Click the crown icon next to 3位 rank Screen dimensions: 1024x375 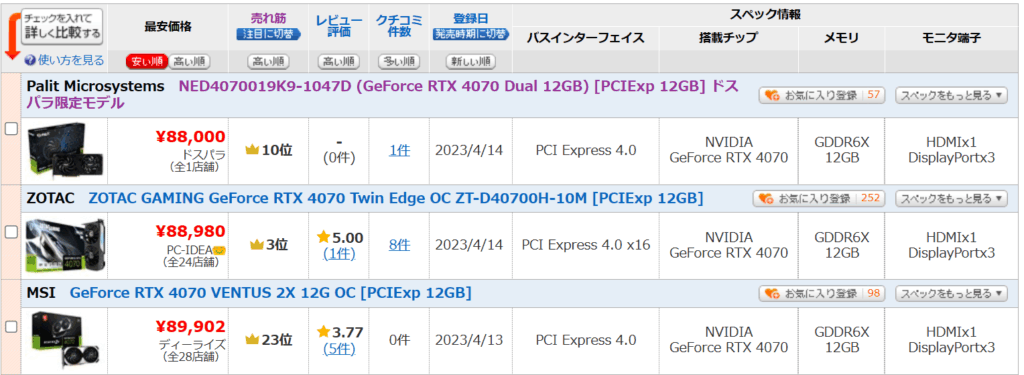[x=257, y=245]
